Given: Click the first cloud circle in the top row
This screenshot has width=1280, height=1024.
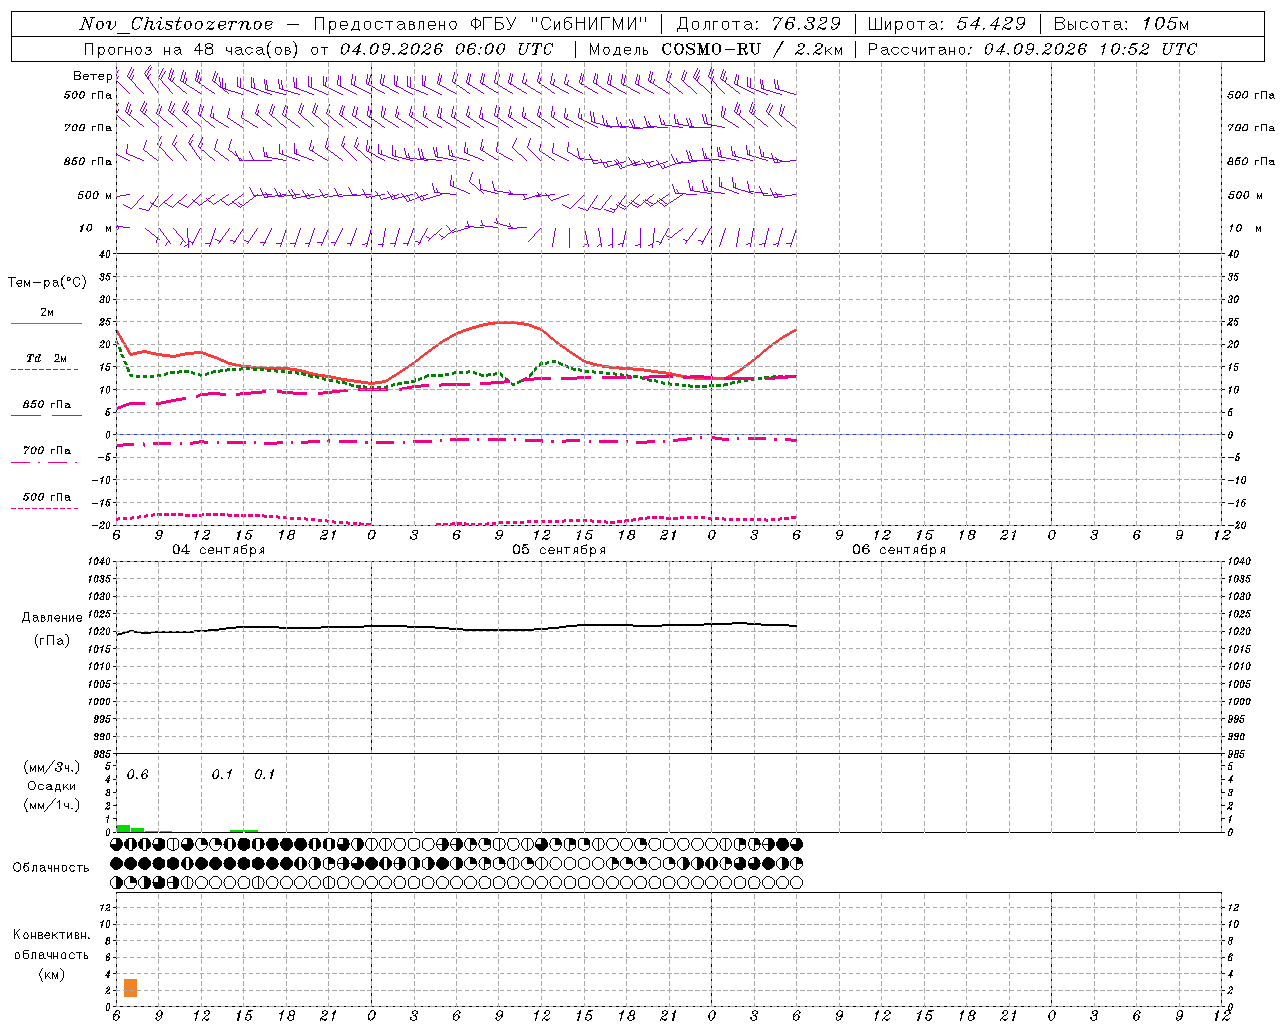Looking at the screenshot, I should [x=117, y=844].
